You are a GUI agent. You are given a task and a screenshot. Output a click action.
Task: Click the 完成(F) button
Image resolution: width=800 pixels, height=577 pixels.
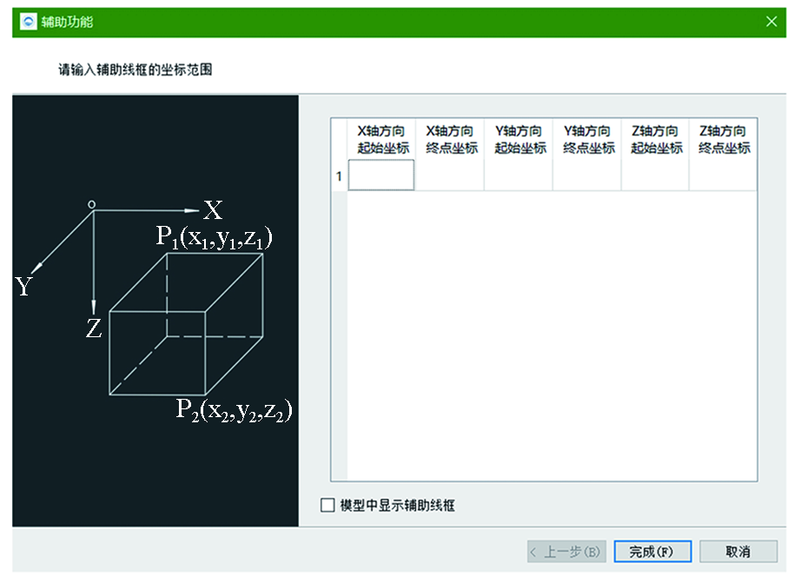coord(653,551)
